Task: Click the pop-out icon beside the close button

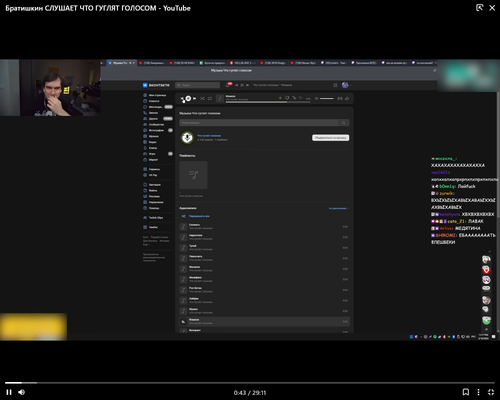Action: [479, 8]
